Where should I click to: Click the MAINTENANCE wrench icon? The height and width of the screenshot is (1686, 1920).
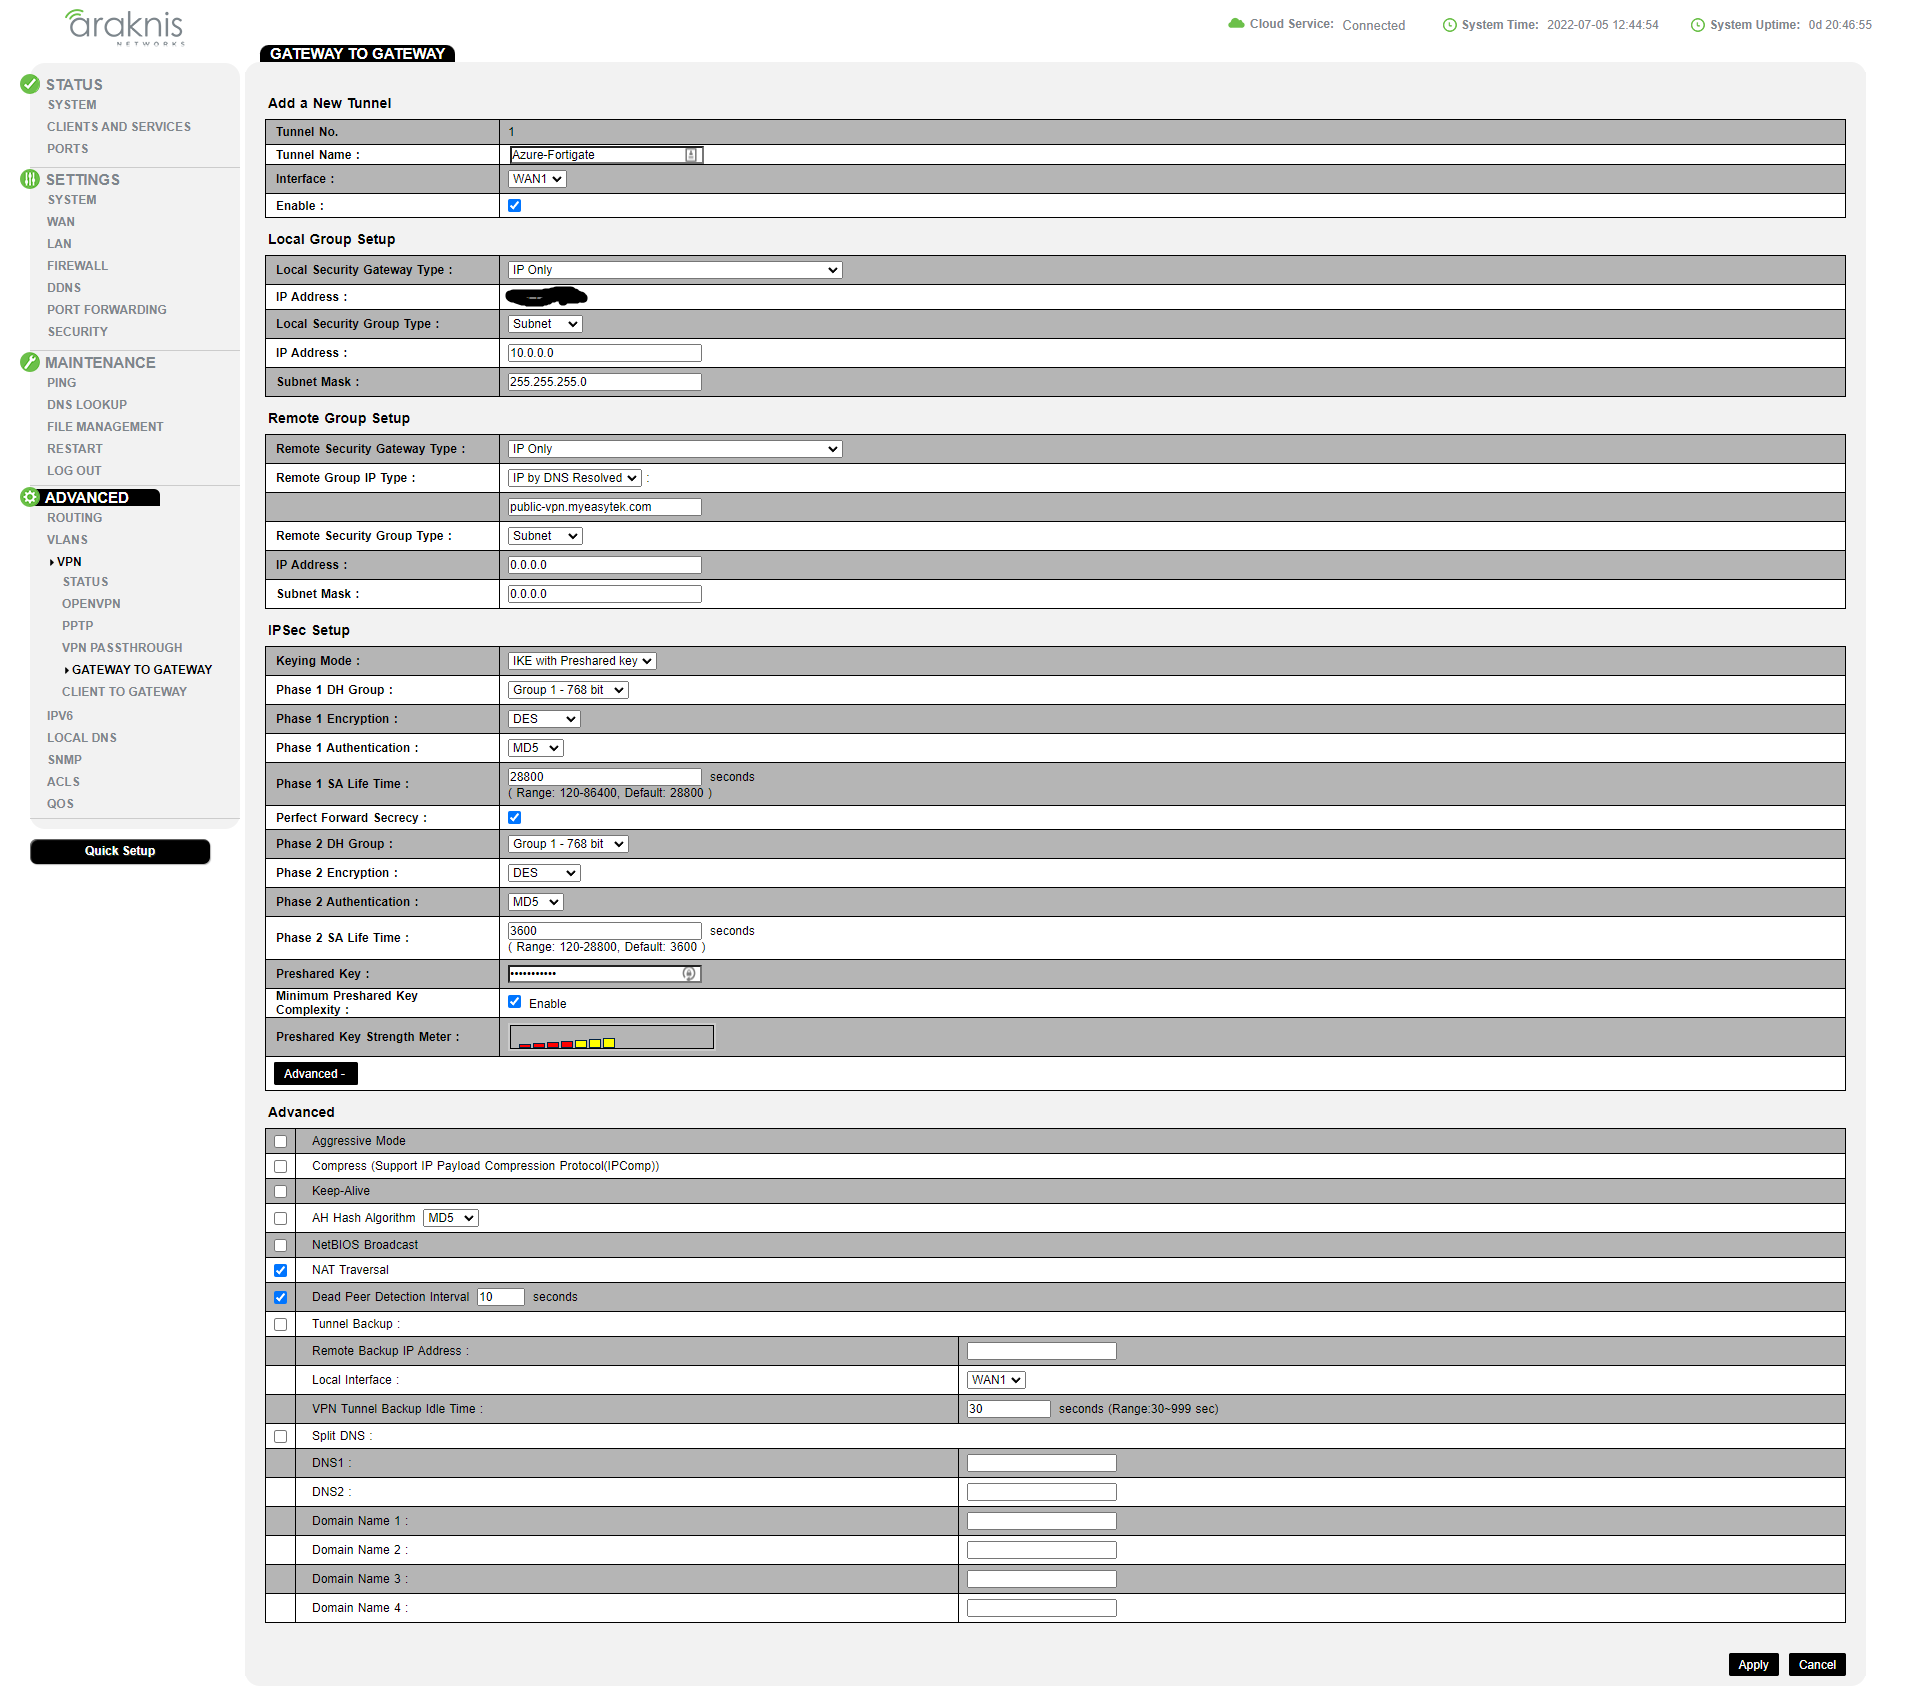(30, 362)
